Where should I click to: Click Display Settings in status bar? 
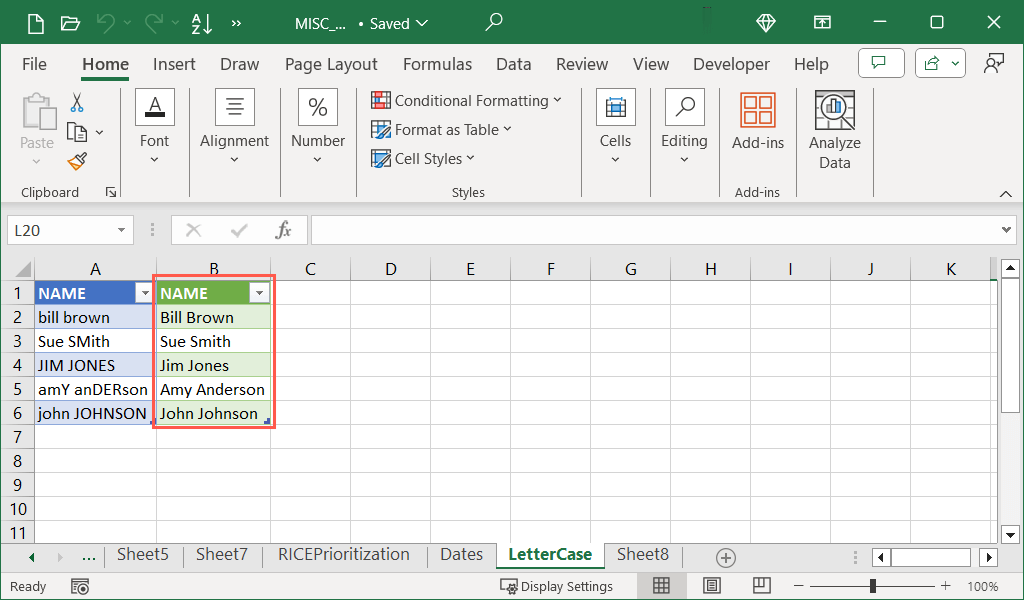pyautogui.click(x=557, y=586)
